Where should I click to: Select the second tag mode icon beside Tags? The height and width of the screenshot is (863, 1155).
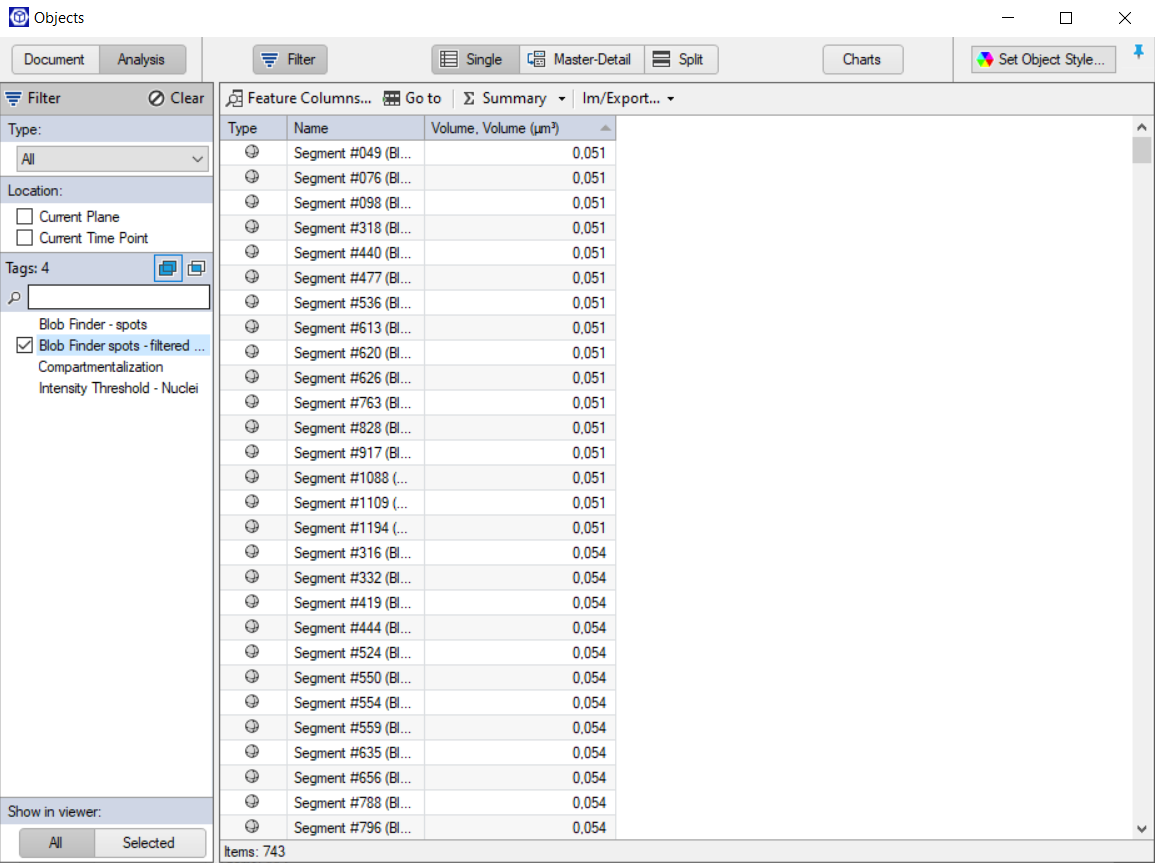click(x=196, y=268)
